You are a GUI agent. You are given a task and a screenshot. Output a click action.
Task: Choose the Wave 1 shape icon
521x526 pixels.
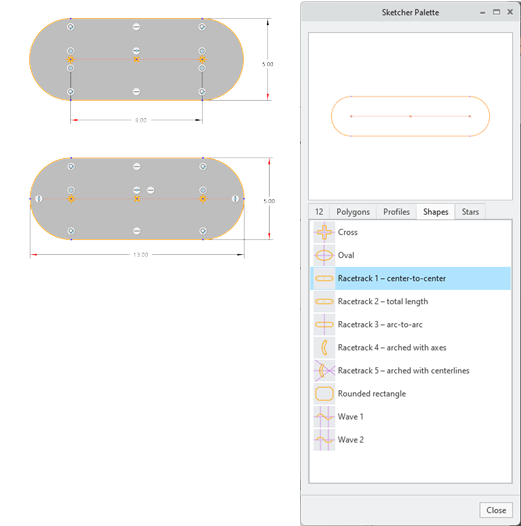[324, 417]
